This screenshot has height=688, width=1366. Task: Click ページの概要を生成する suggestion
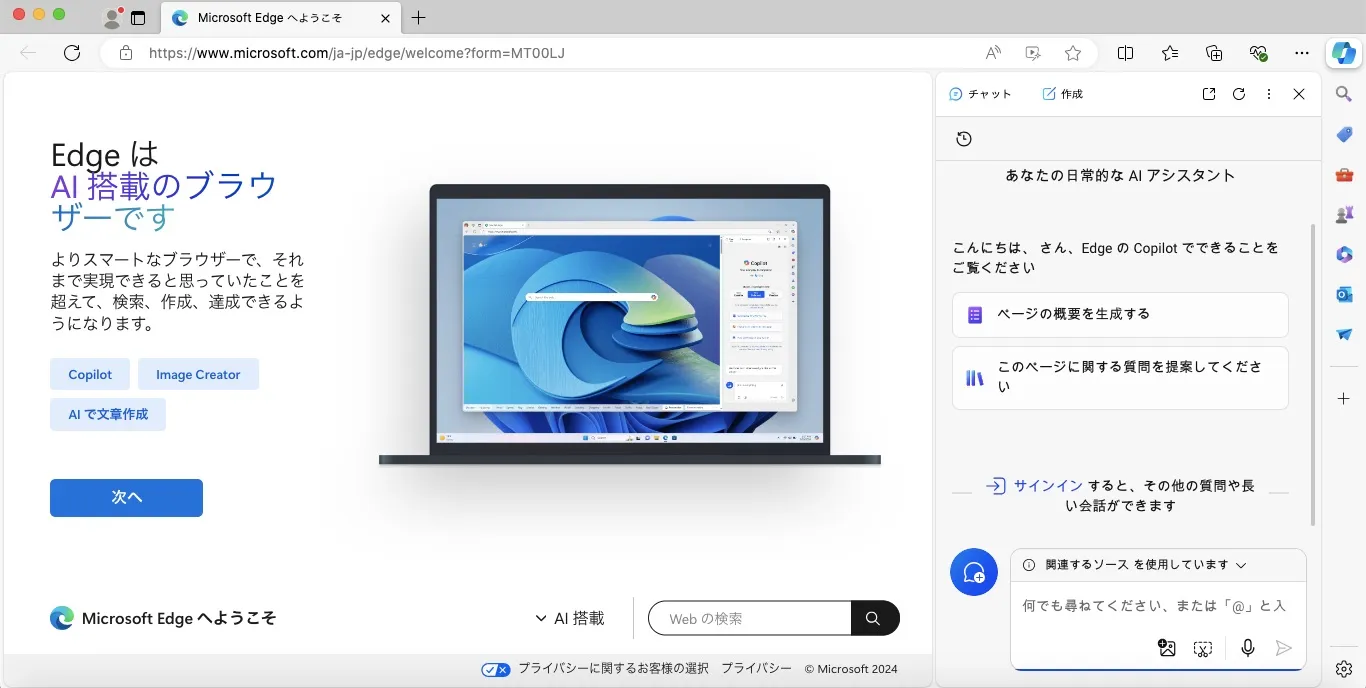(x=1120, y=315)
